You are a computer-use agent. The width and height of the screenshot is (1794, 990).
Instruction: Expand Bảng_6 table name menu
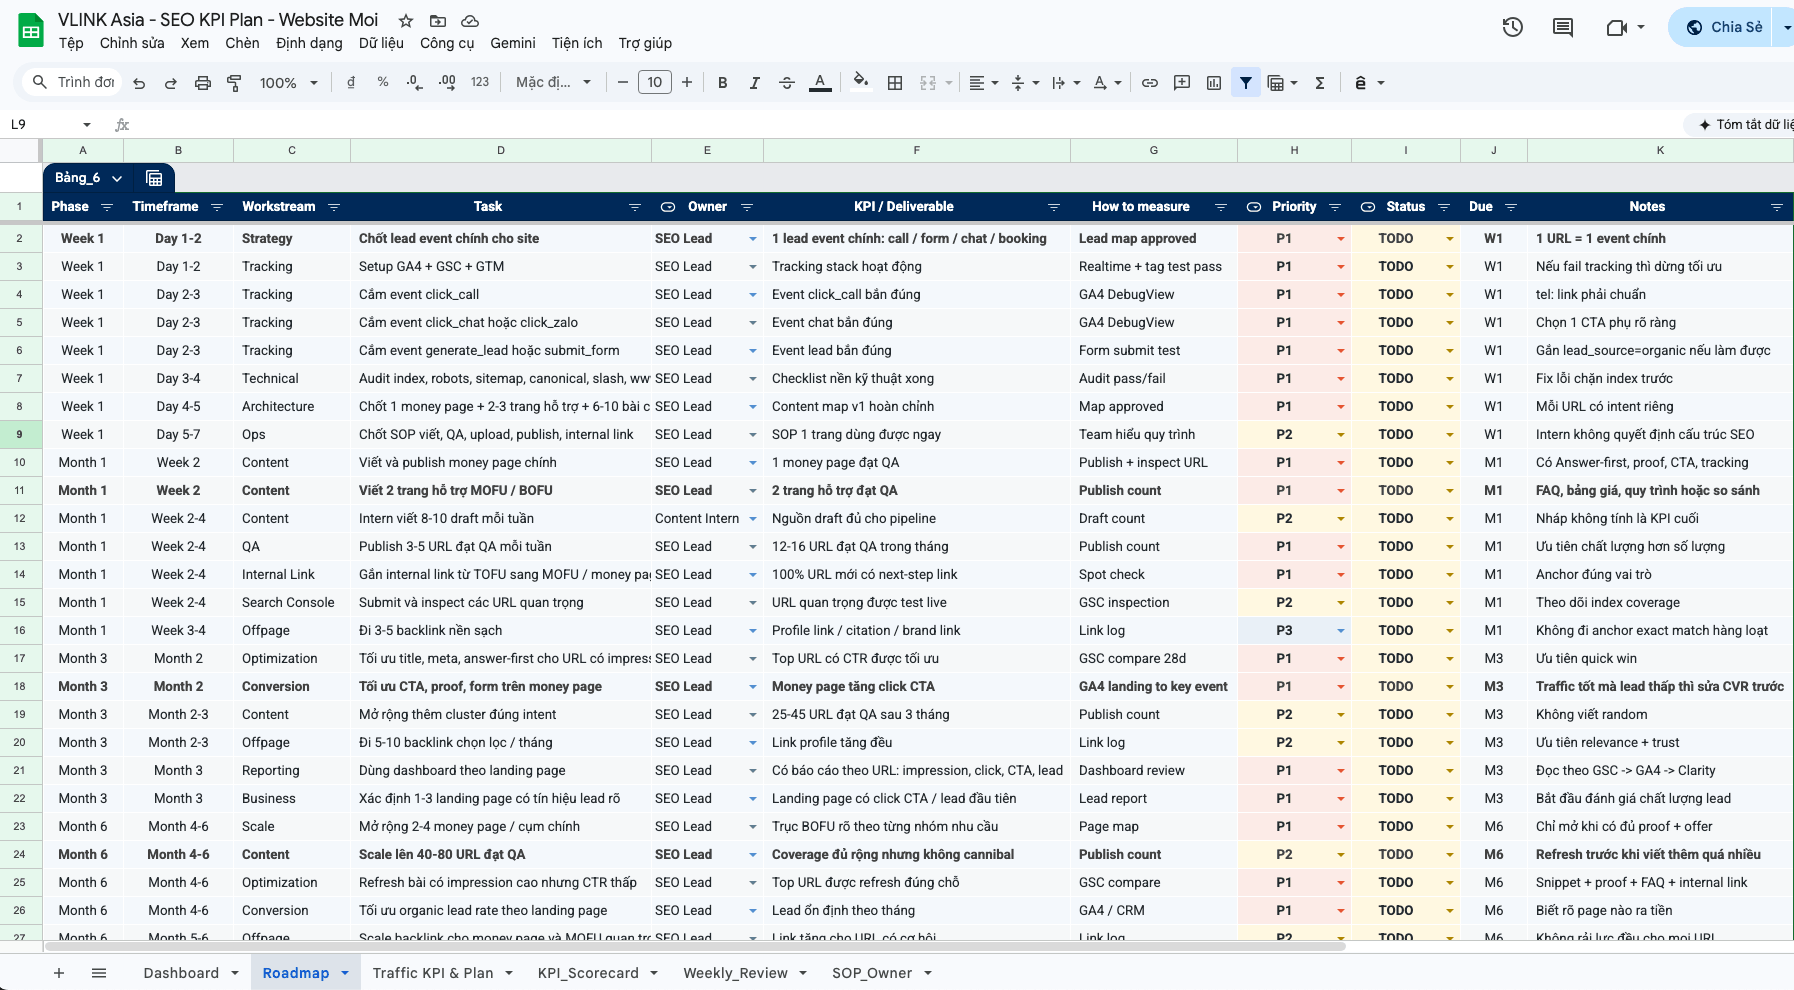117,178
